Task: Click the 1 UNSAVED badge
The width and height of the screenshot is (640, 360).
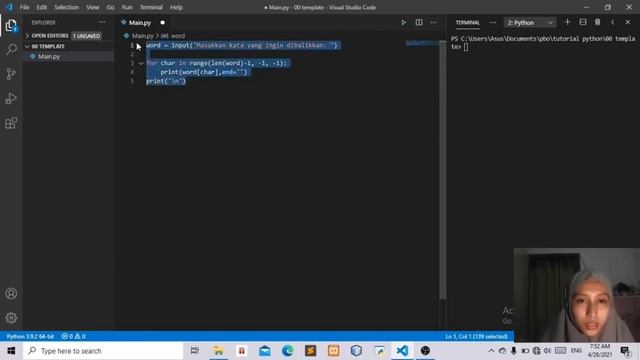Action: click(87, 36)
